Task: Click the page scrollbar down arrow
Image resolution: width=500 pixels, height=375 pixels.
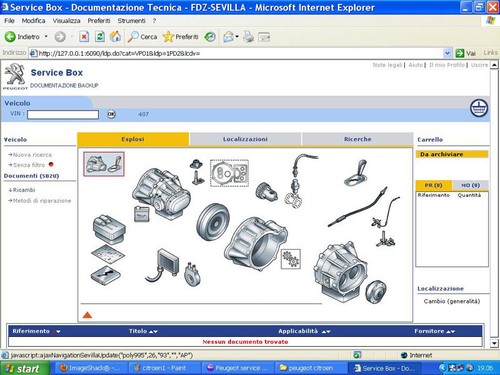Action: 494,343
